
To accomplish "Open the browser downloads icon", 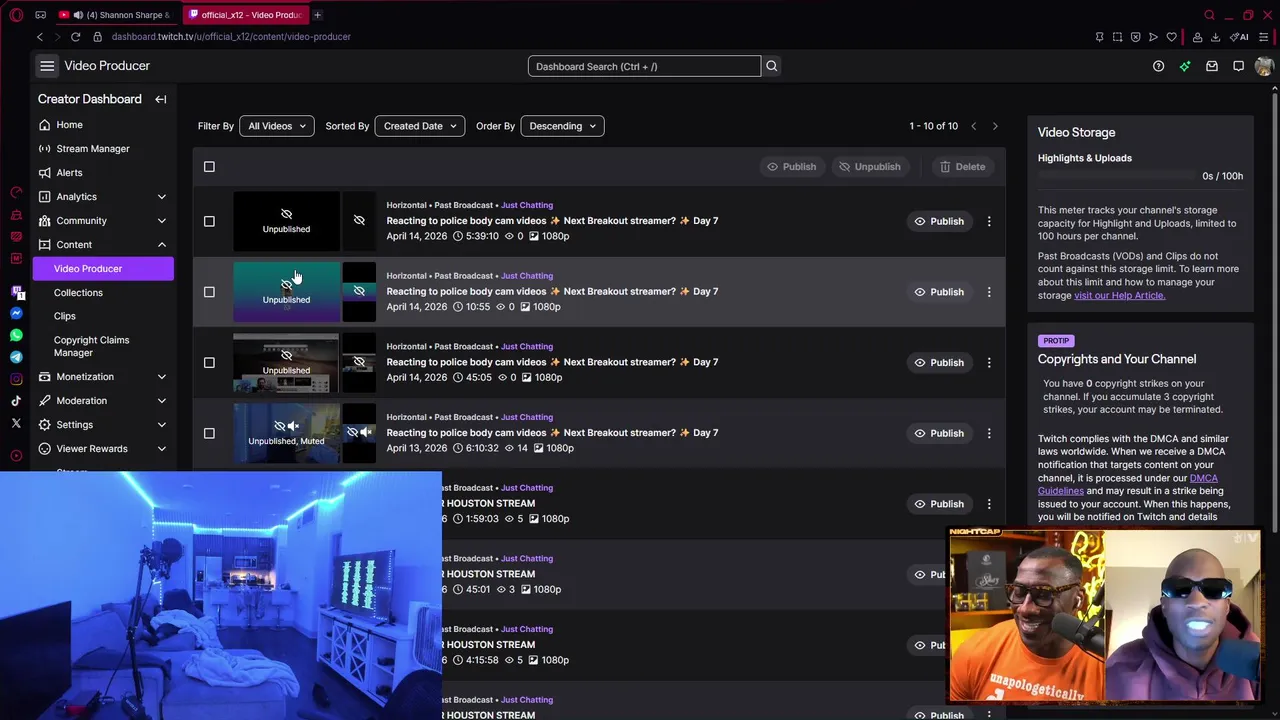I will point(1215,37).
